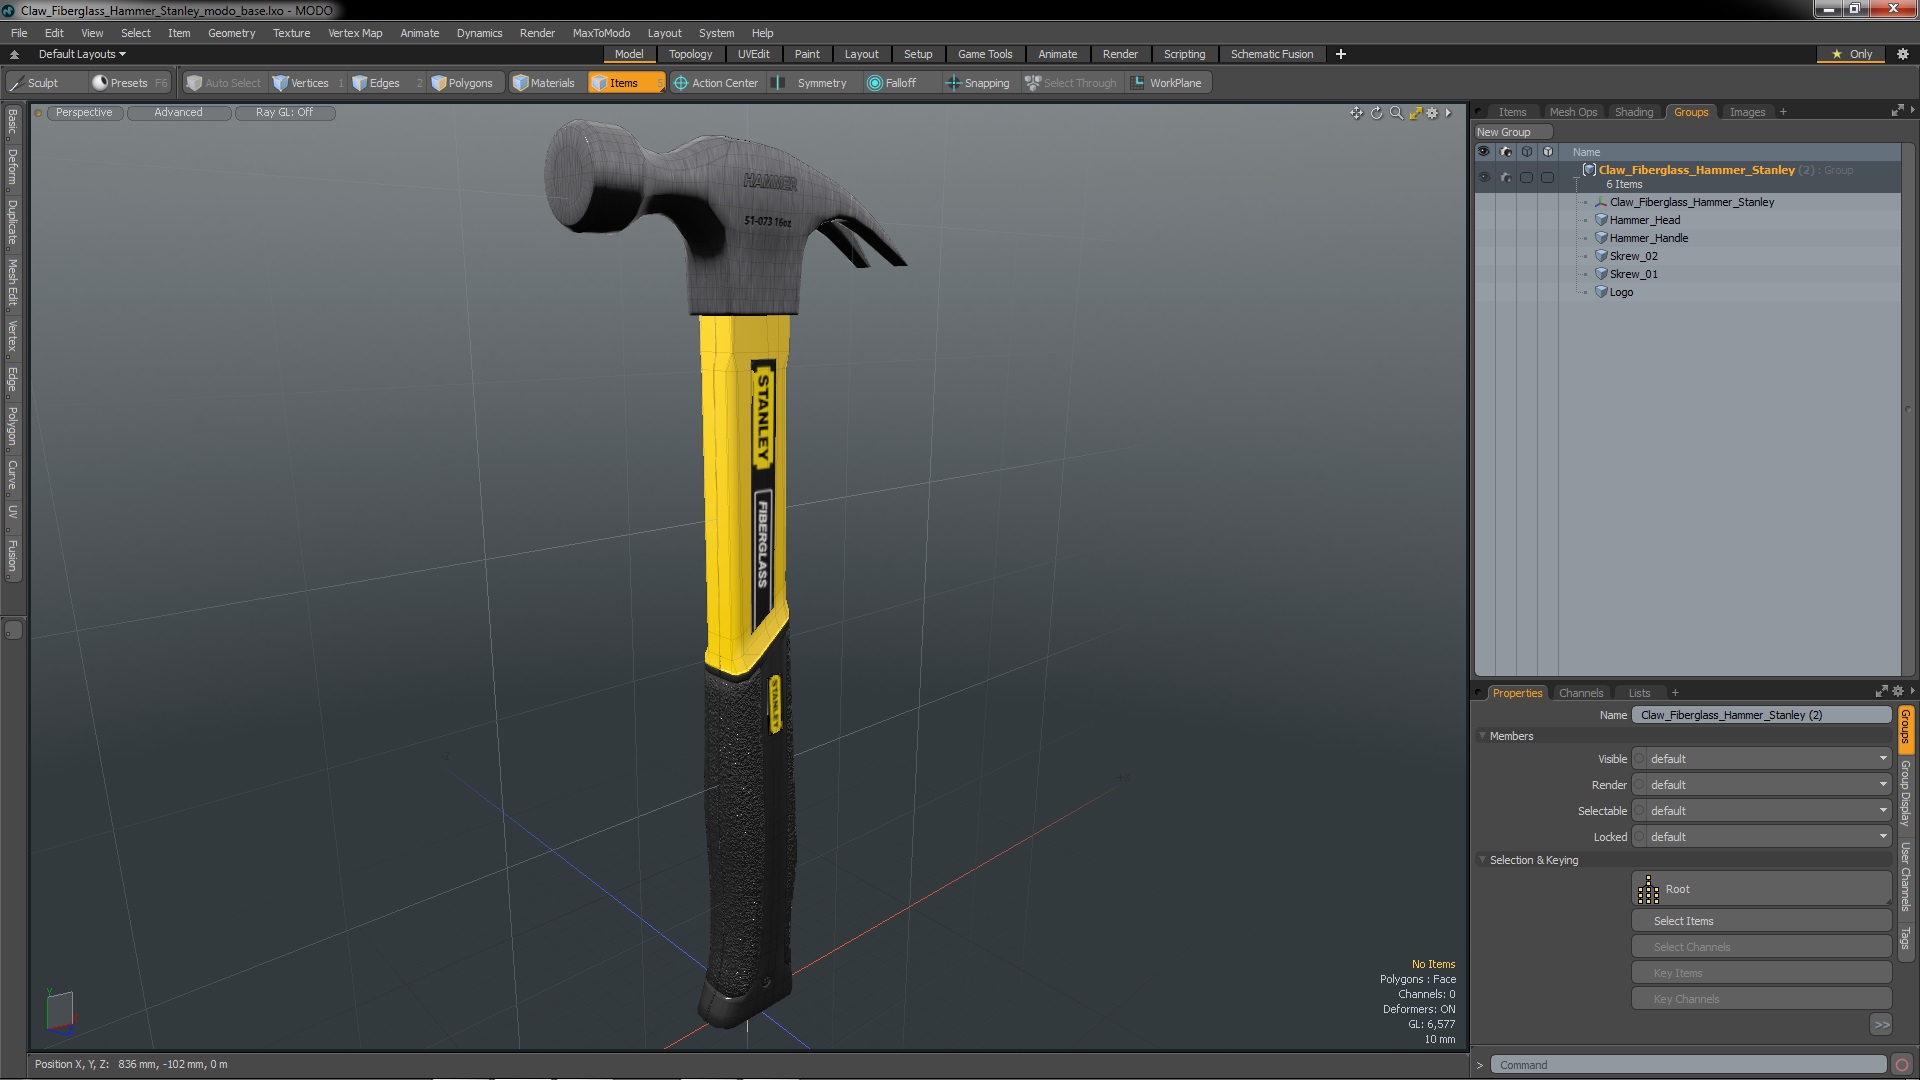Select Hammer_Head item in the tree
1920x1080 pixels.
[1644, 220]
